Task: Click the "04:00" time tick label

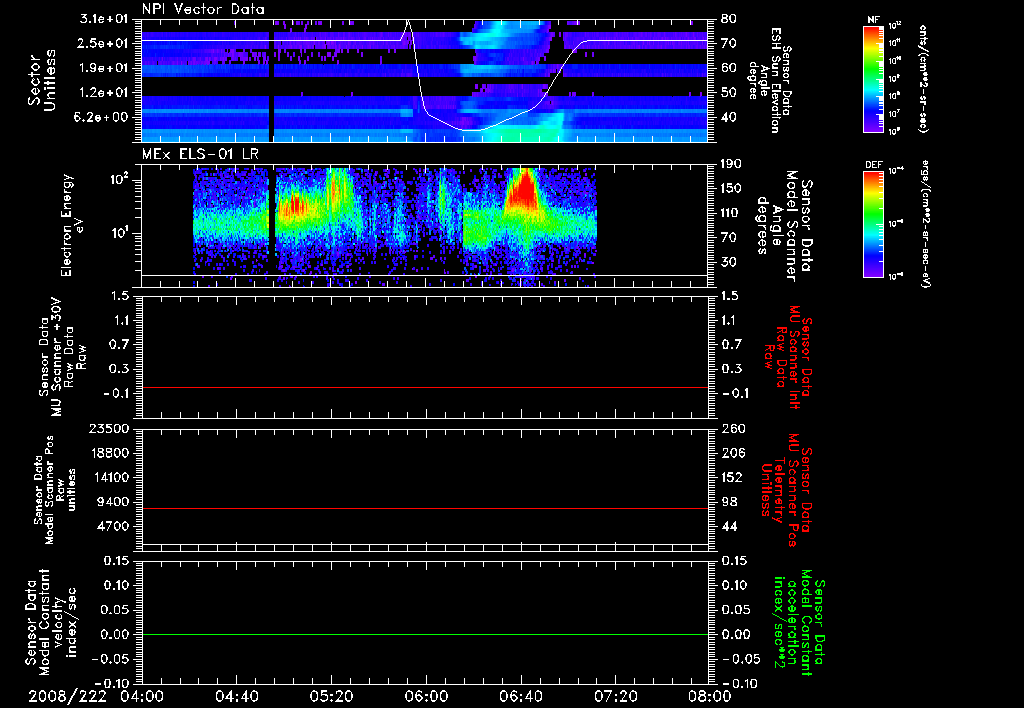Action: pos(142,696)
